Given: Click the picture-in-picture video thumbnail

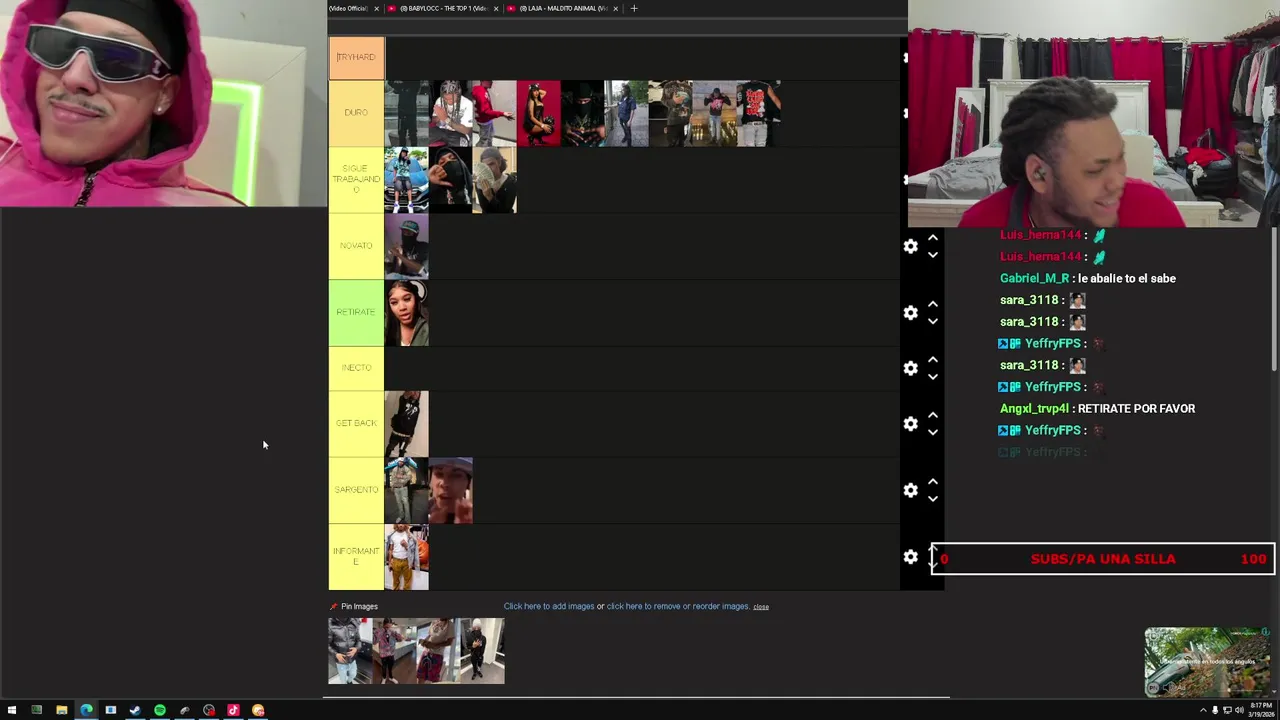Looking at the screenshot, I should pyautogui.click(x=1207, y=662).
